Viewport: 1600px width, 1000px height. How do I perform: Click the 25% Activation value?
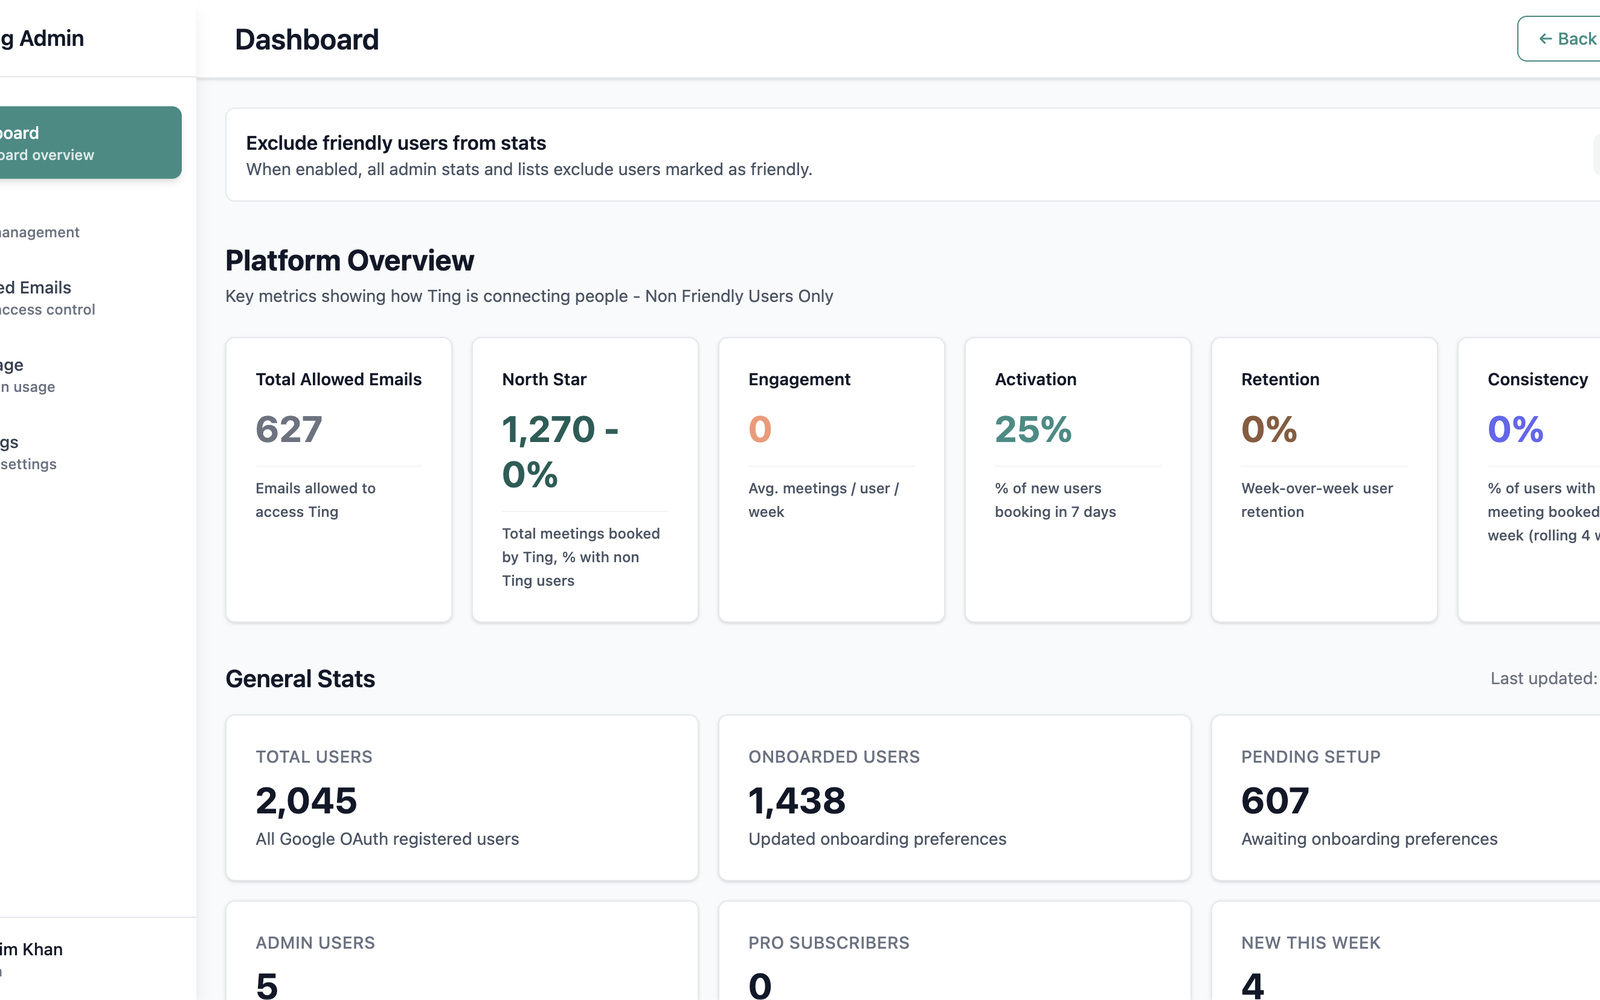(1033, 429)
